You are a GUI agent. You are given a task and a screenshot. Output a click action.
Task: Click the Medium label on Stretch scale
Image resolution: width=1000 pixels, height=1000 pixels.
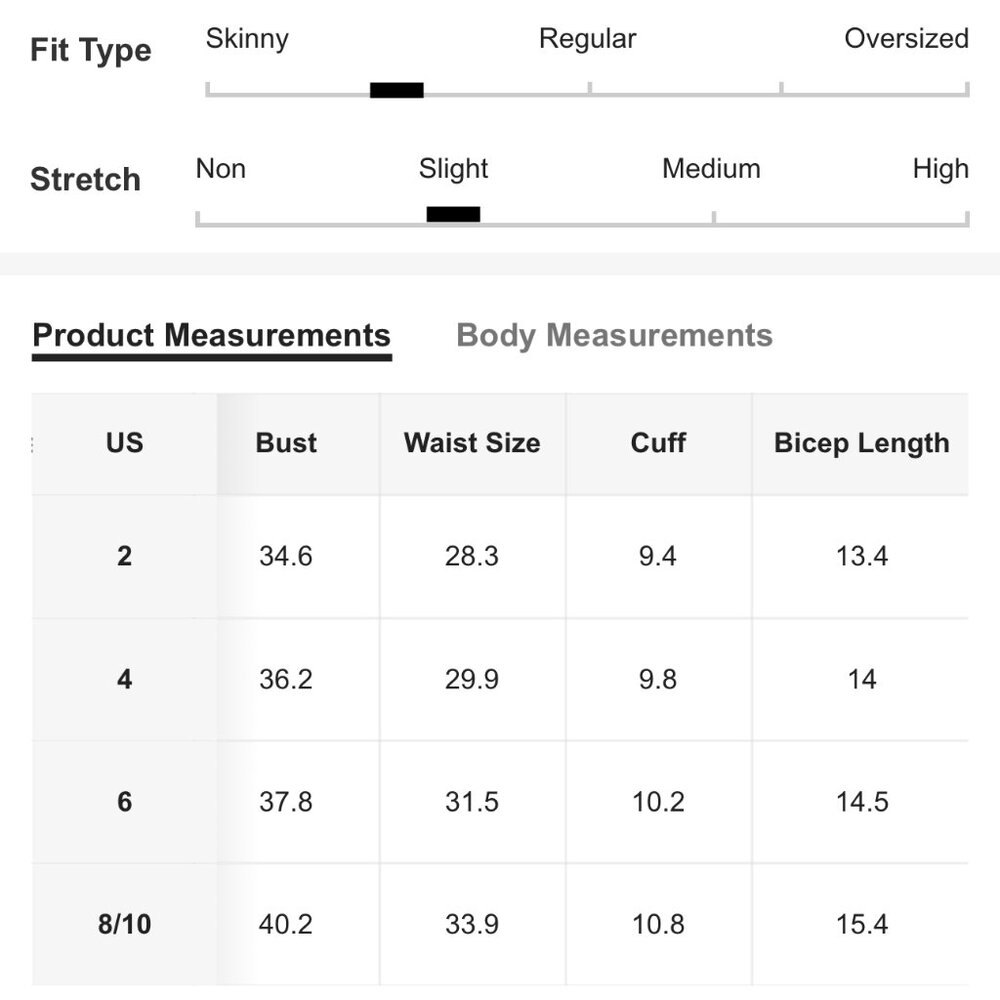[x=711, y=168]
